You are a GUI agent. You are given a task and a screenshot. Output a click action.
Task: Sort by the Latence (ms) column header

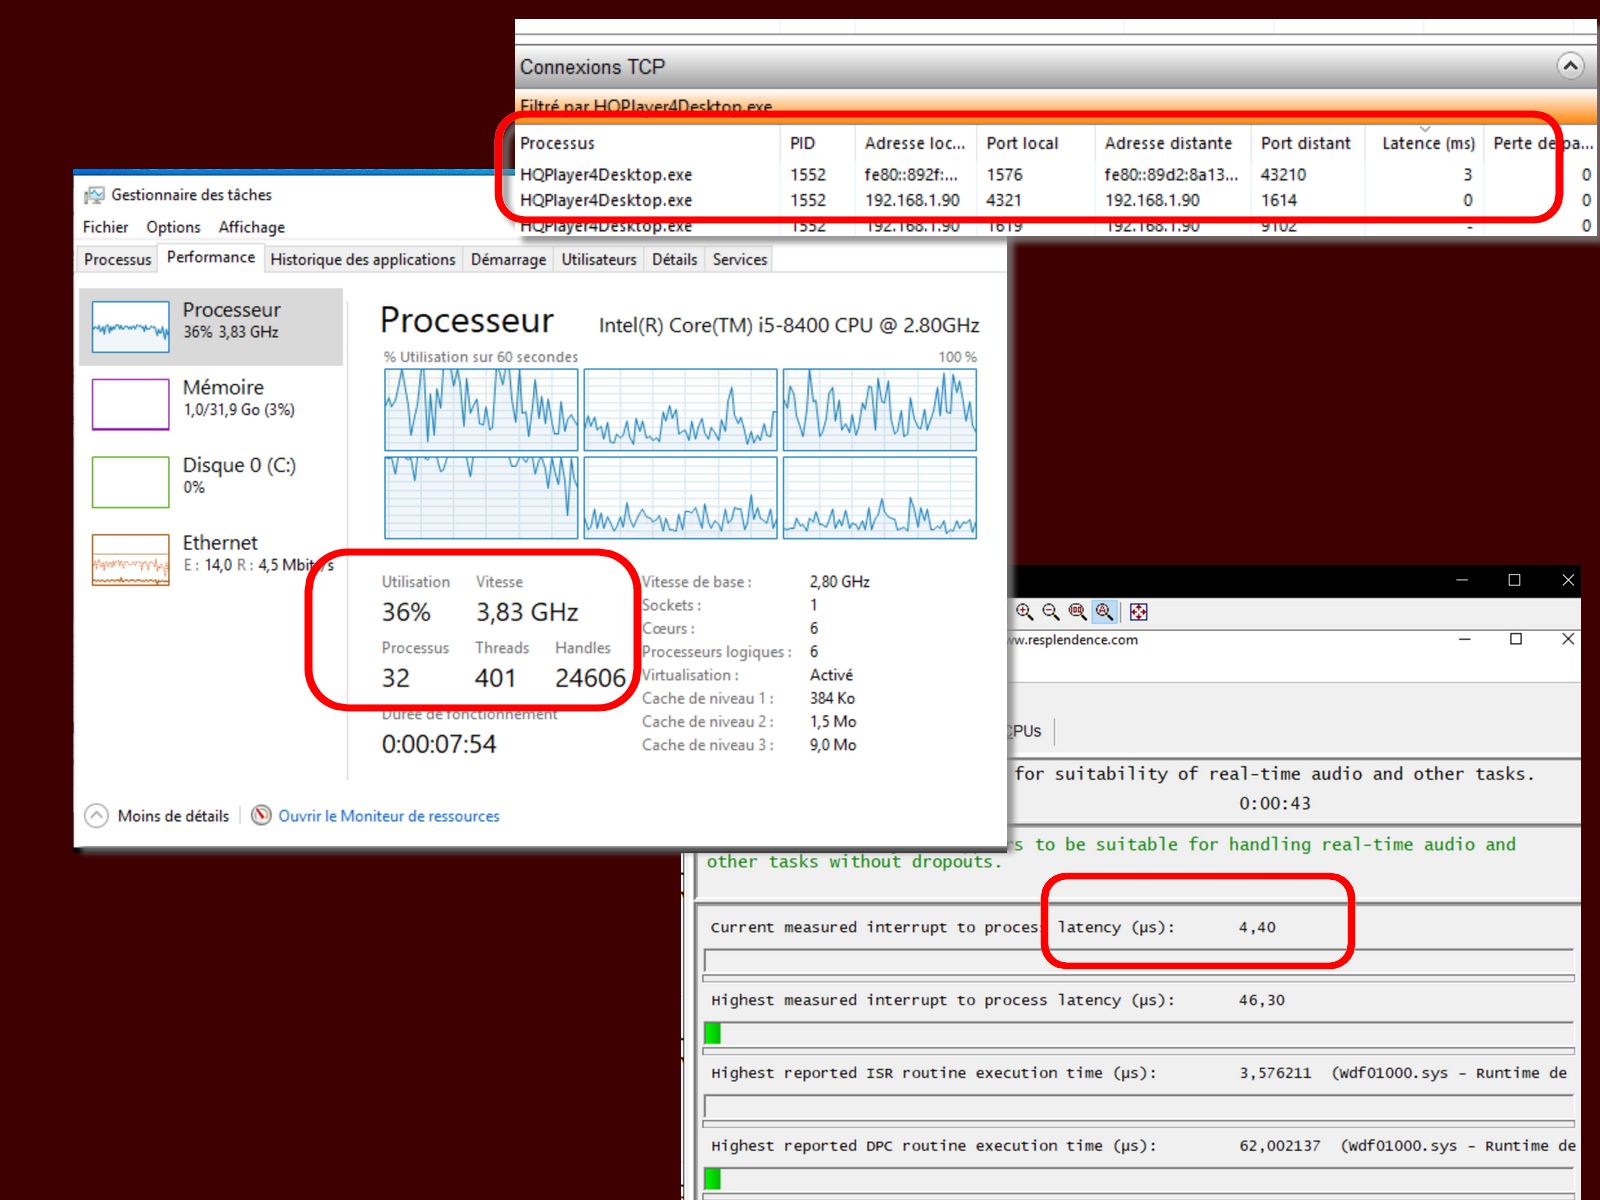coord(1427,143)
